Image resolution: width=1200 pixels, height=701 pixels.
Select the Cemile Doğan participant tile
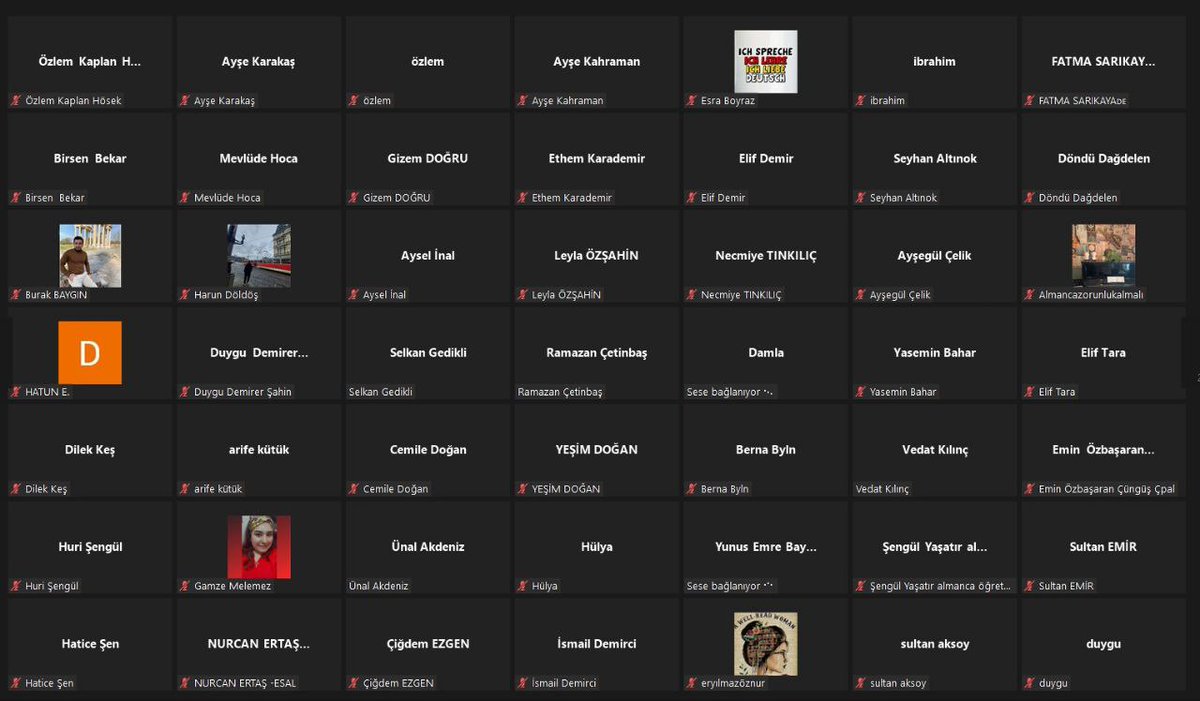point(428,450)
